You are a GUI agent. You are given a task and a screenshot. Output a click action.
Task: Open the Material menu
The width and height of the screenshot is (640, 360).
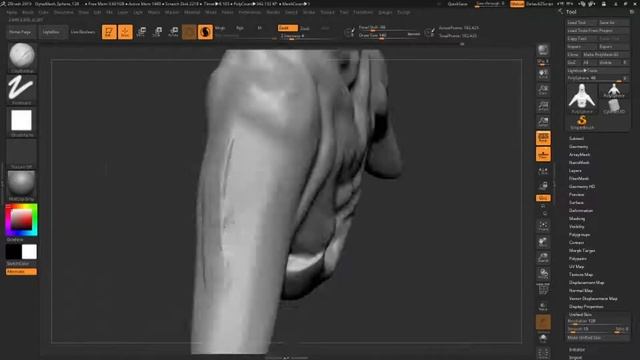(x=192, y=12)
